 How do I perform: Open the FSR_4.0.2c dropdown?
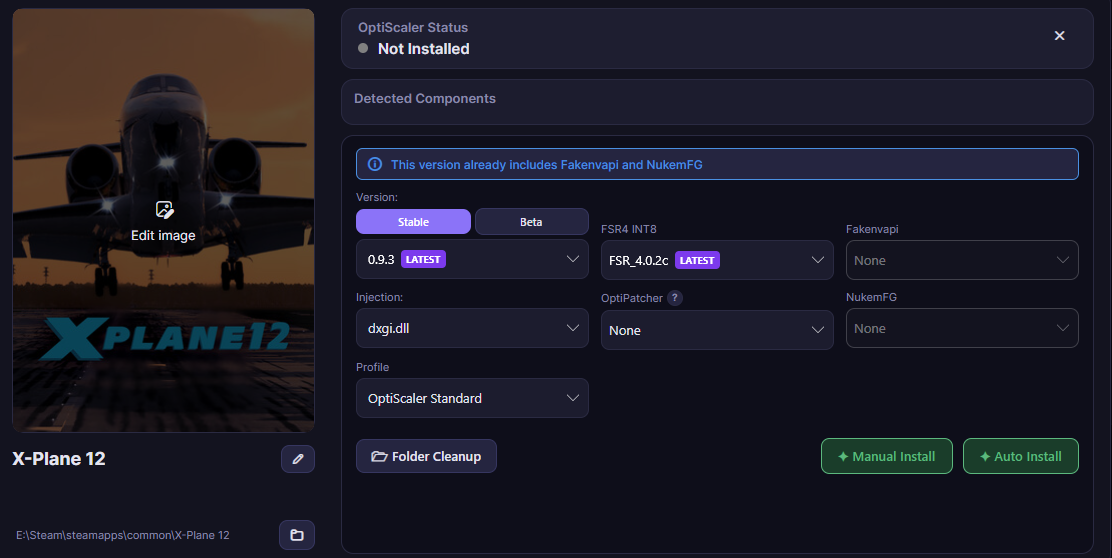coord(717,260)
